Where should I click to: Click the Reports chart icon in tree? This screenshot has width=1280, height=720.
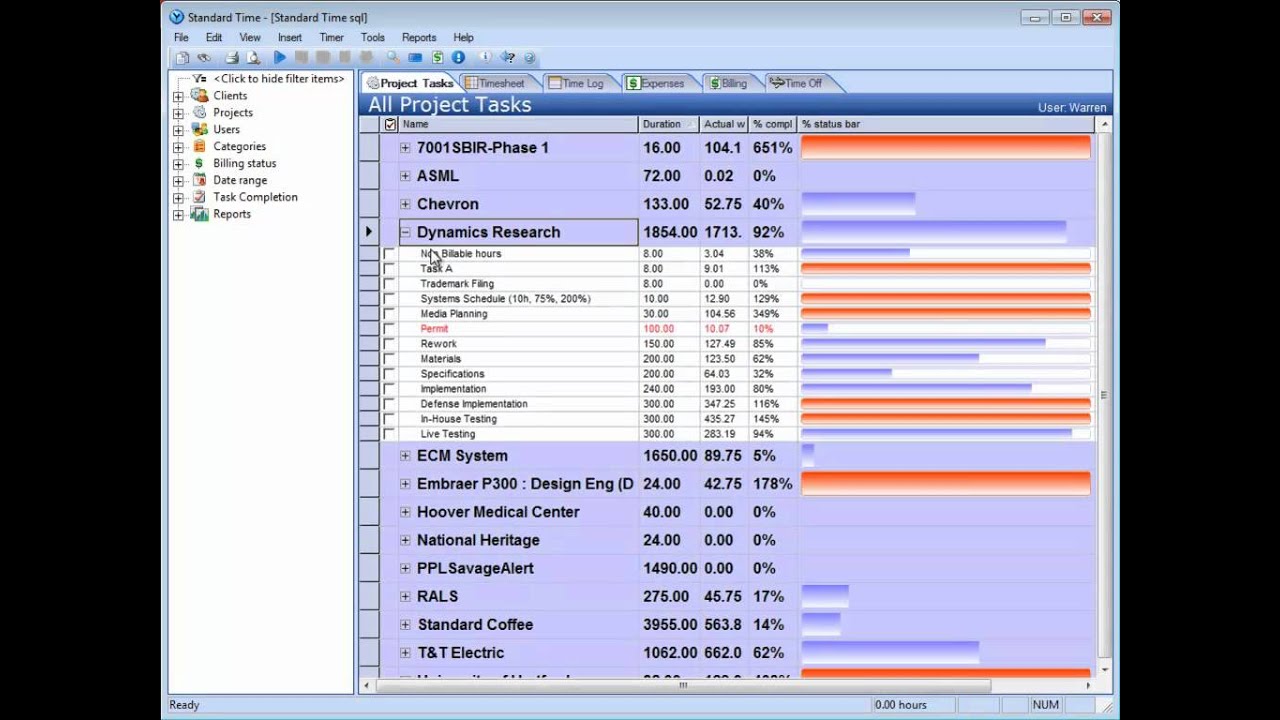(200, 214)
